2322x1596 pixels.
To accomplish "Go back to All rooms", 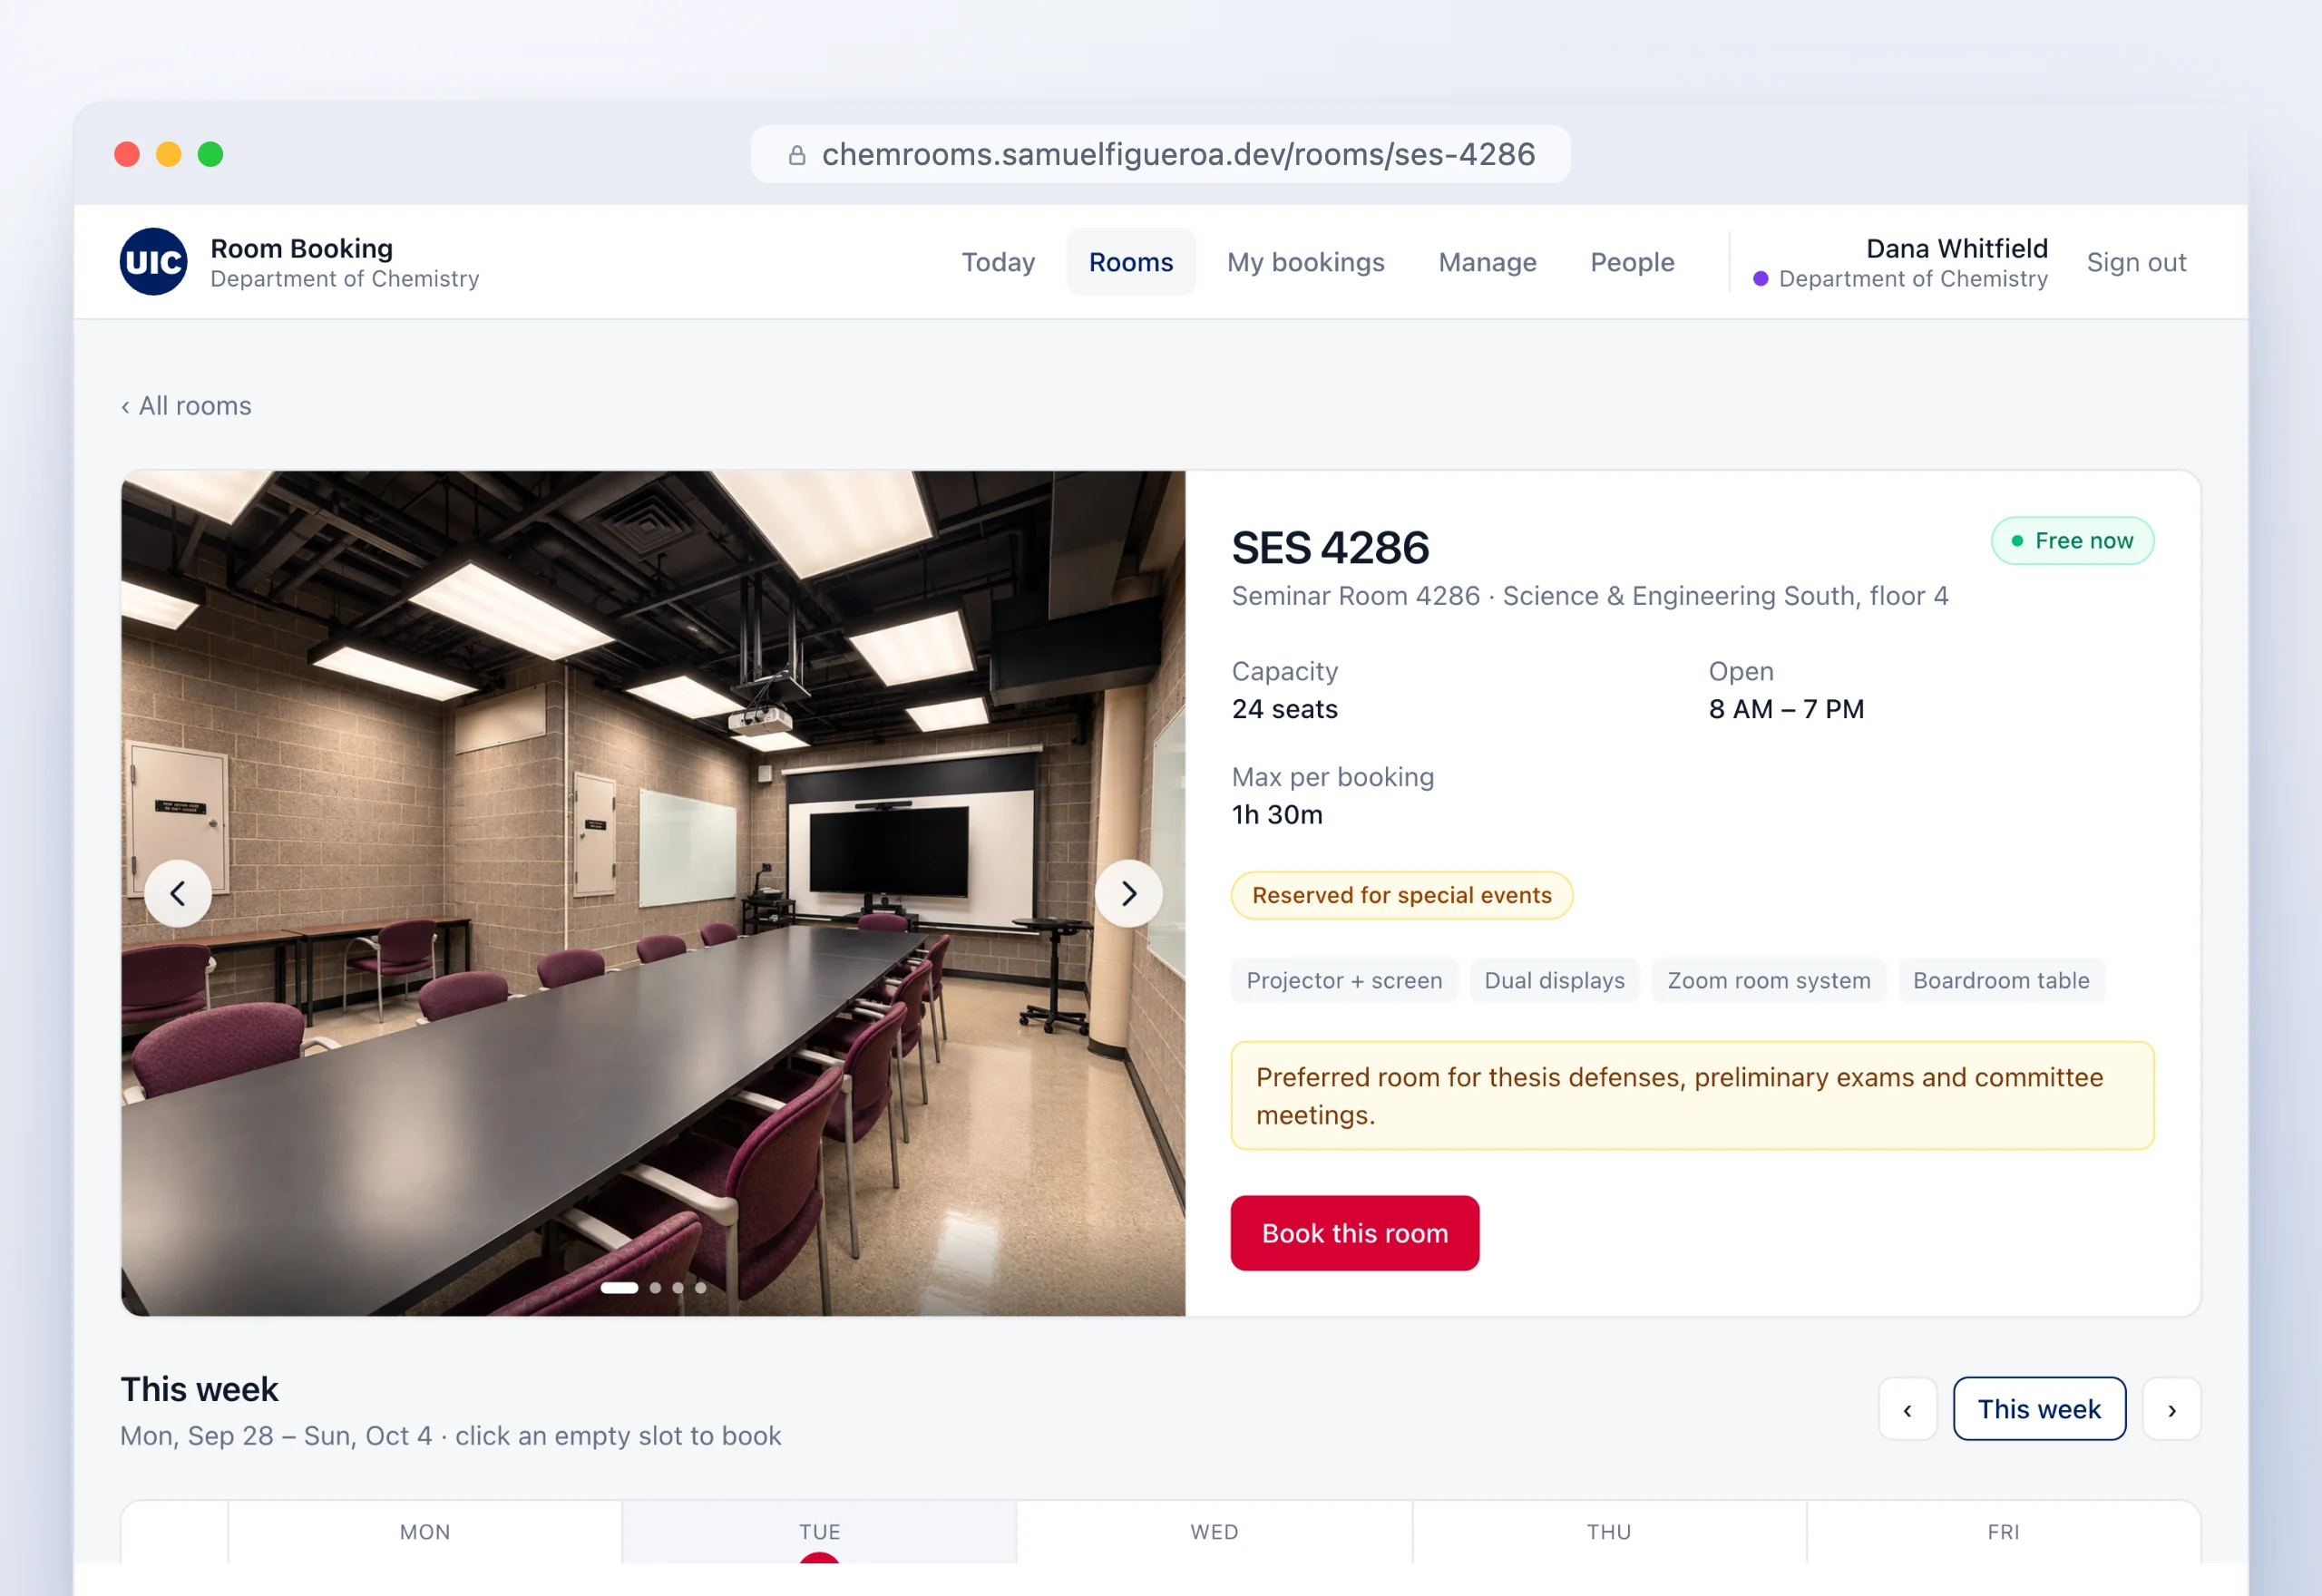I will coord(186,406).
